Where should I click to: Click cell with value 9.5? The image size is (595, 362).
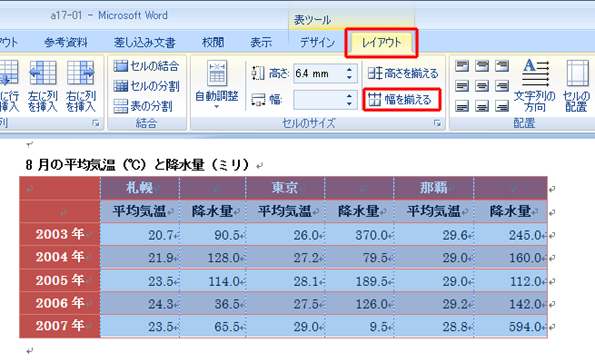pos(359,326)
